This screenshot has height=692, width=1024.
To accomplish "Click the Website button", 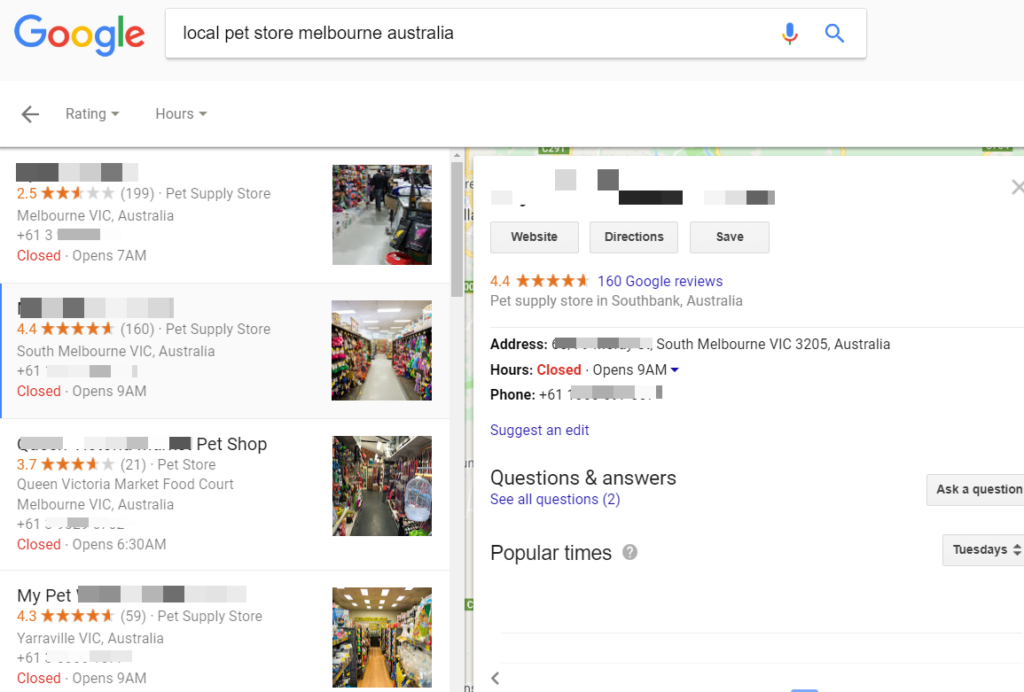I will click(x=534, y=237).
